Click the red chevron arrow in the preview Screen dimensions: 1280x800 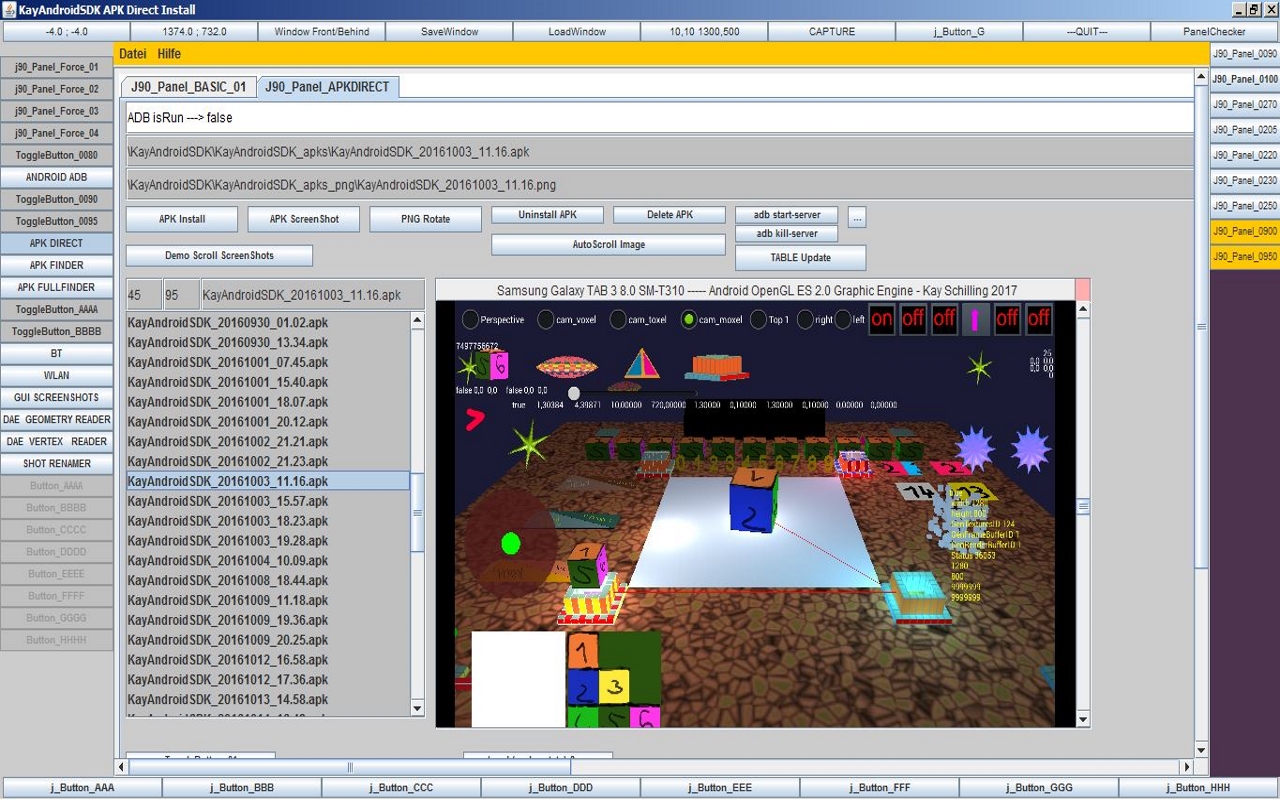click(474, 420)
